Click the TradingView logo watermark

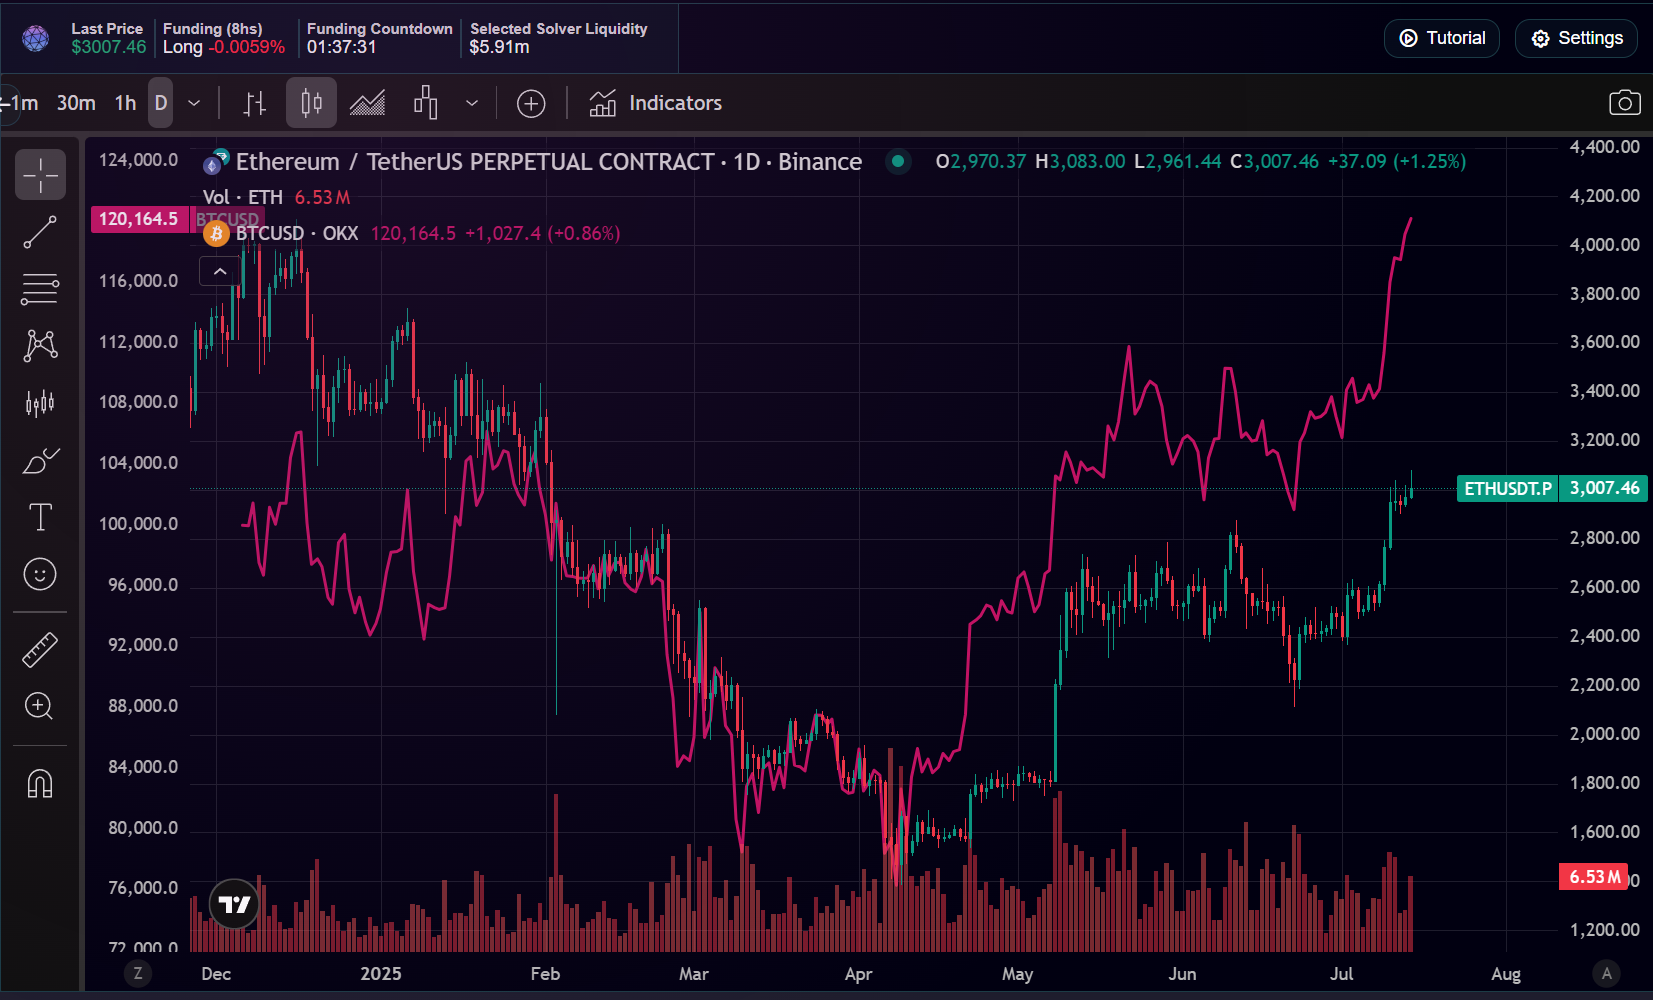(233, 903)
